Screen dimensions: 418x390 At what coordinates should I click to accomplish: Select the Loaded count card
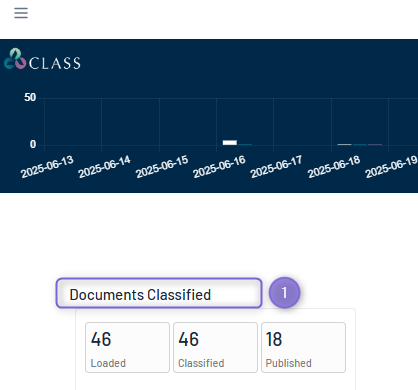tap(127, 347)
